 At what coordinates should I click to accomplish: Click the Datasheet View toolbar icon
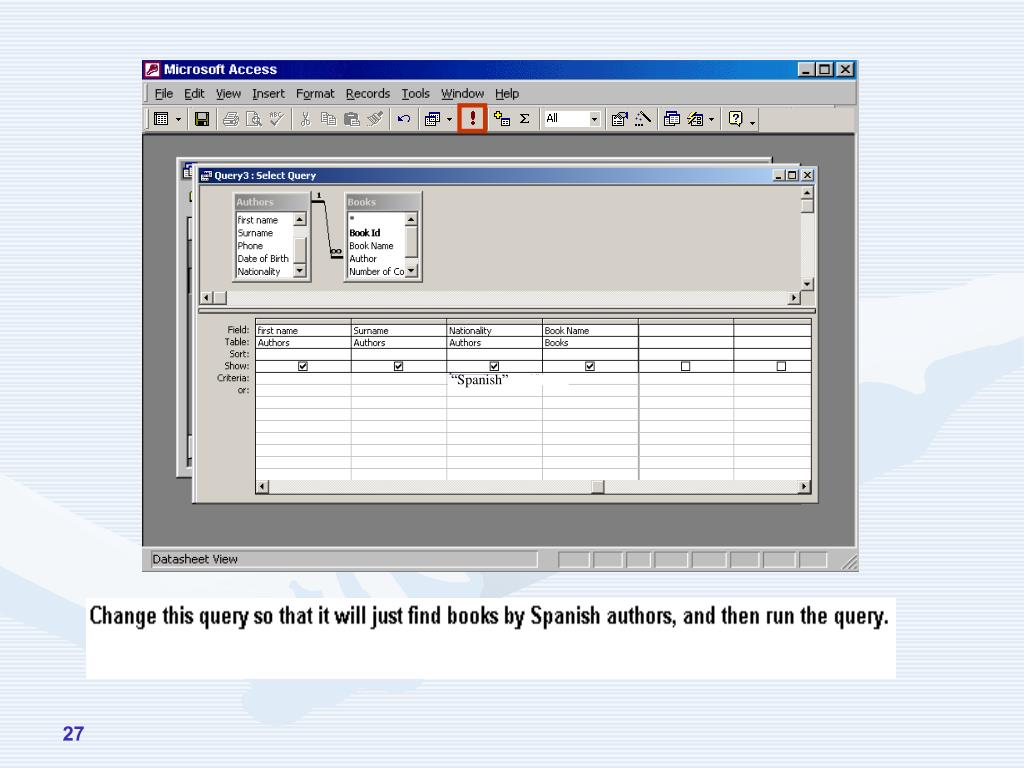click(161, 119)
